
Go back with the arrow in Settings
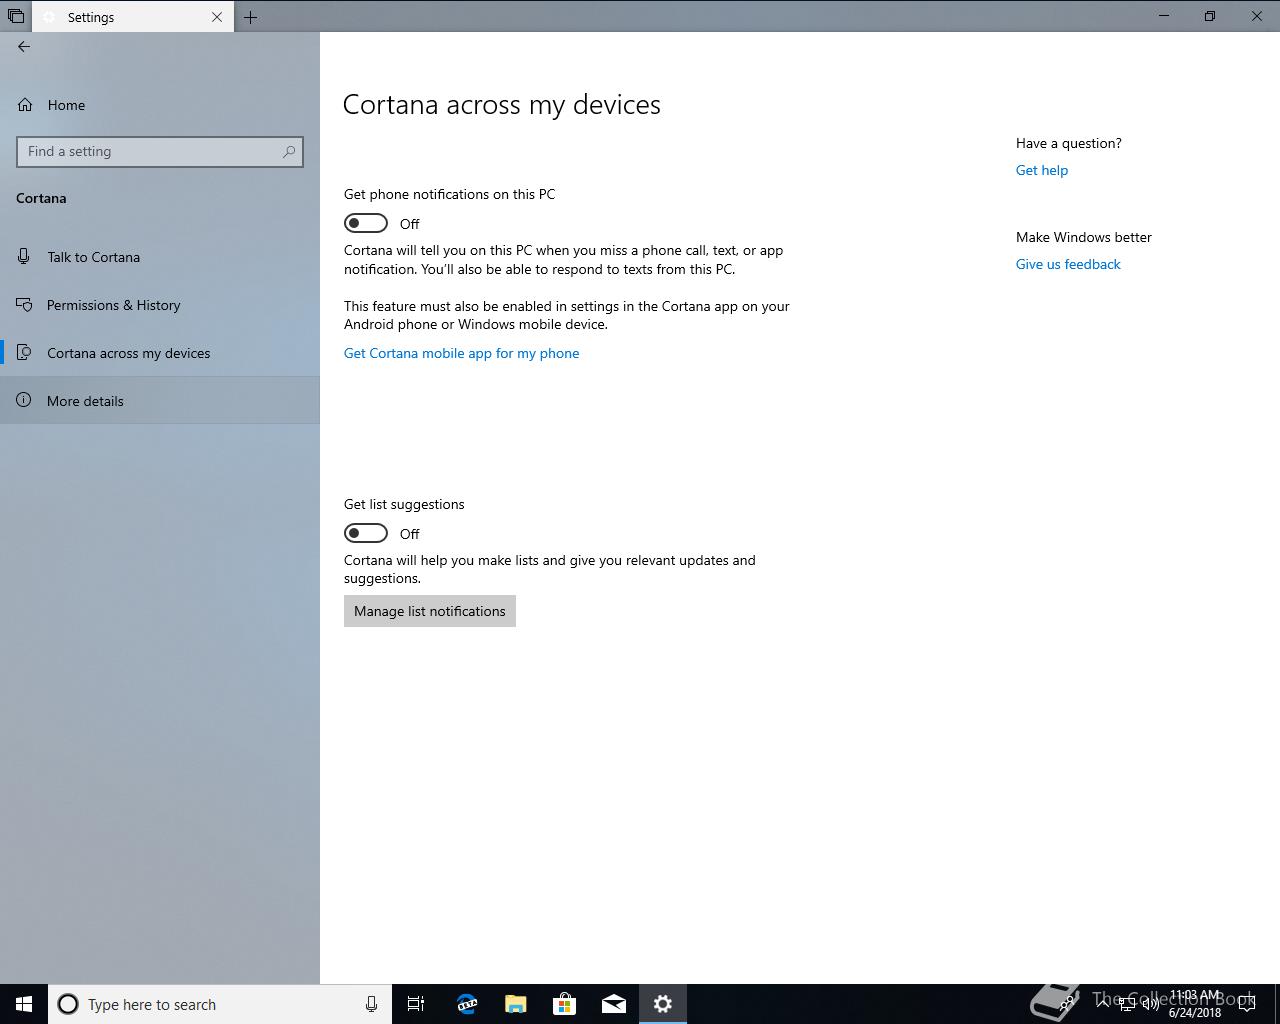click(24, 46)
